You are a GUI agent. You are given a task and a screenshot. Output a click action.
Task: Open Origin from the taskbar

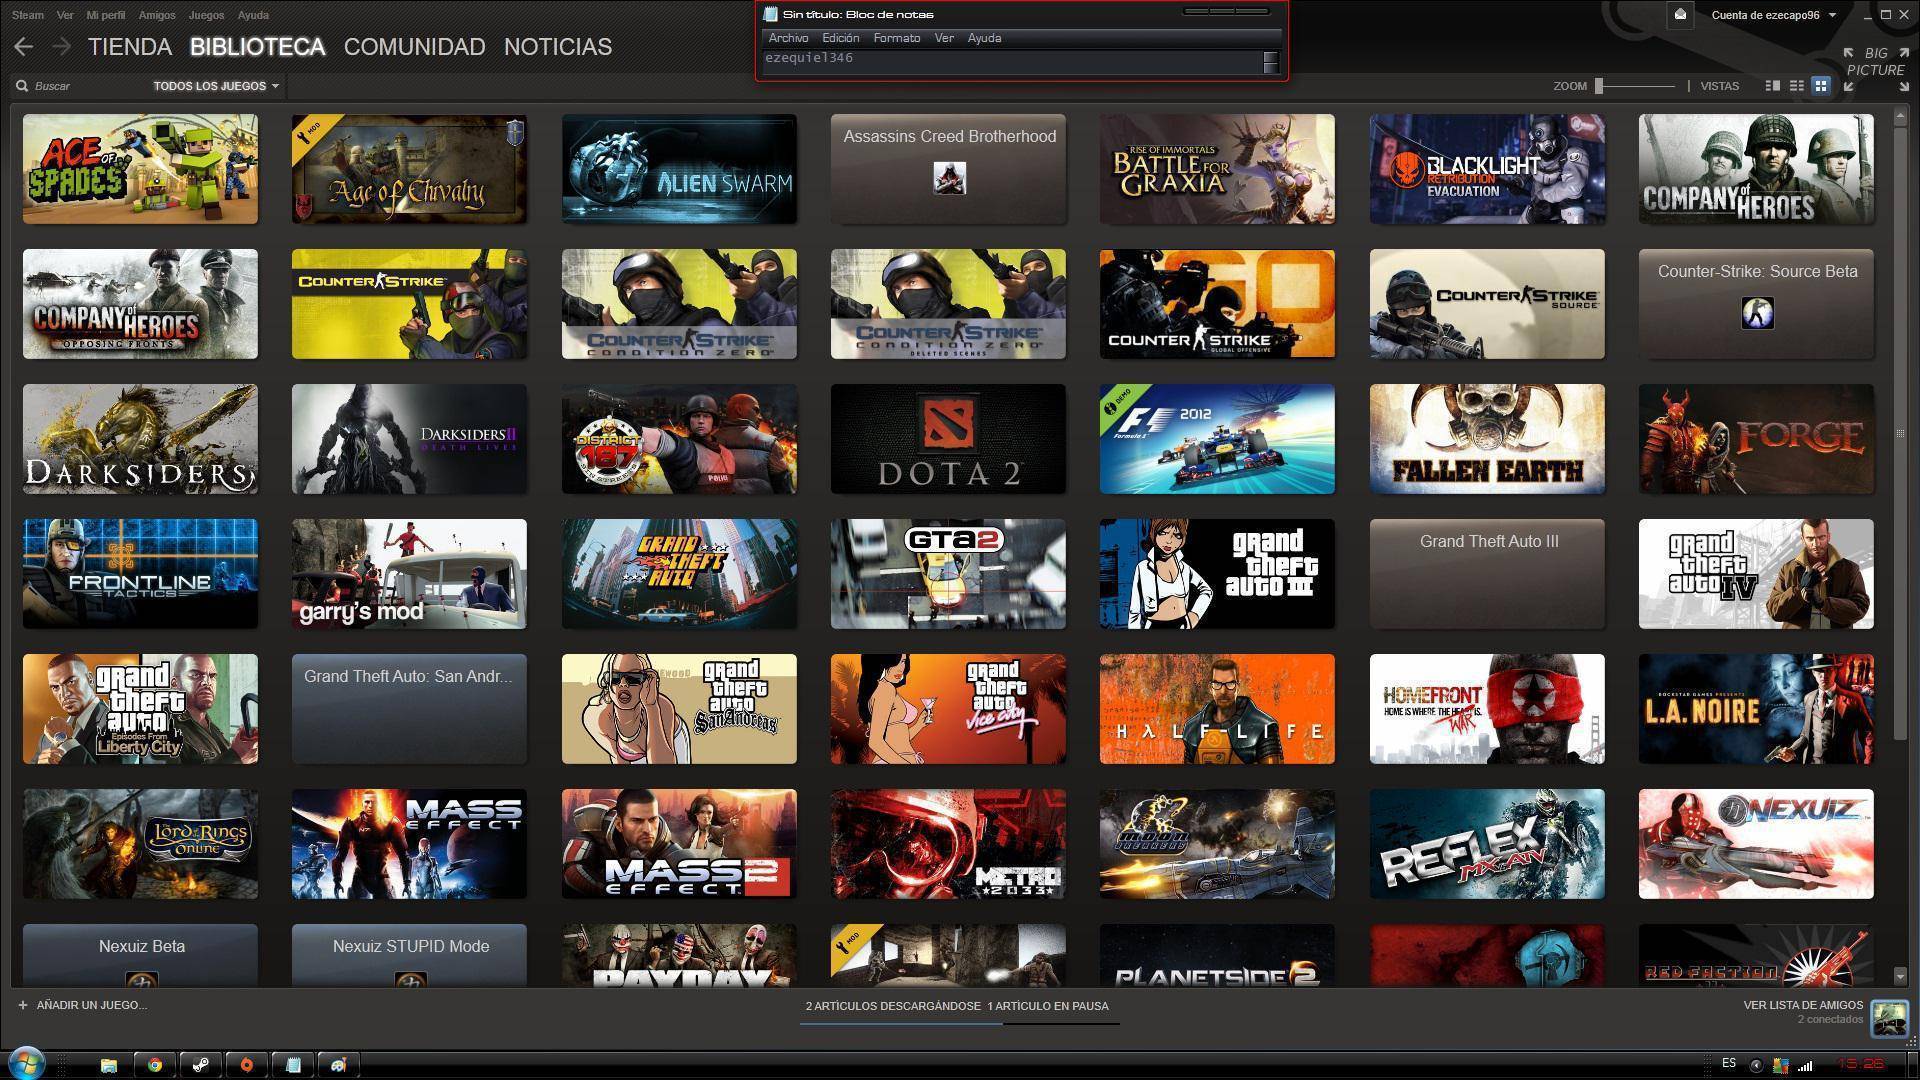247,1065
